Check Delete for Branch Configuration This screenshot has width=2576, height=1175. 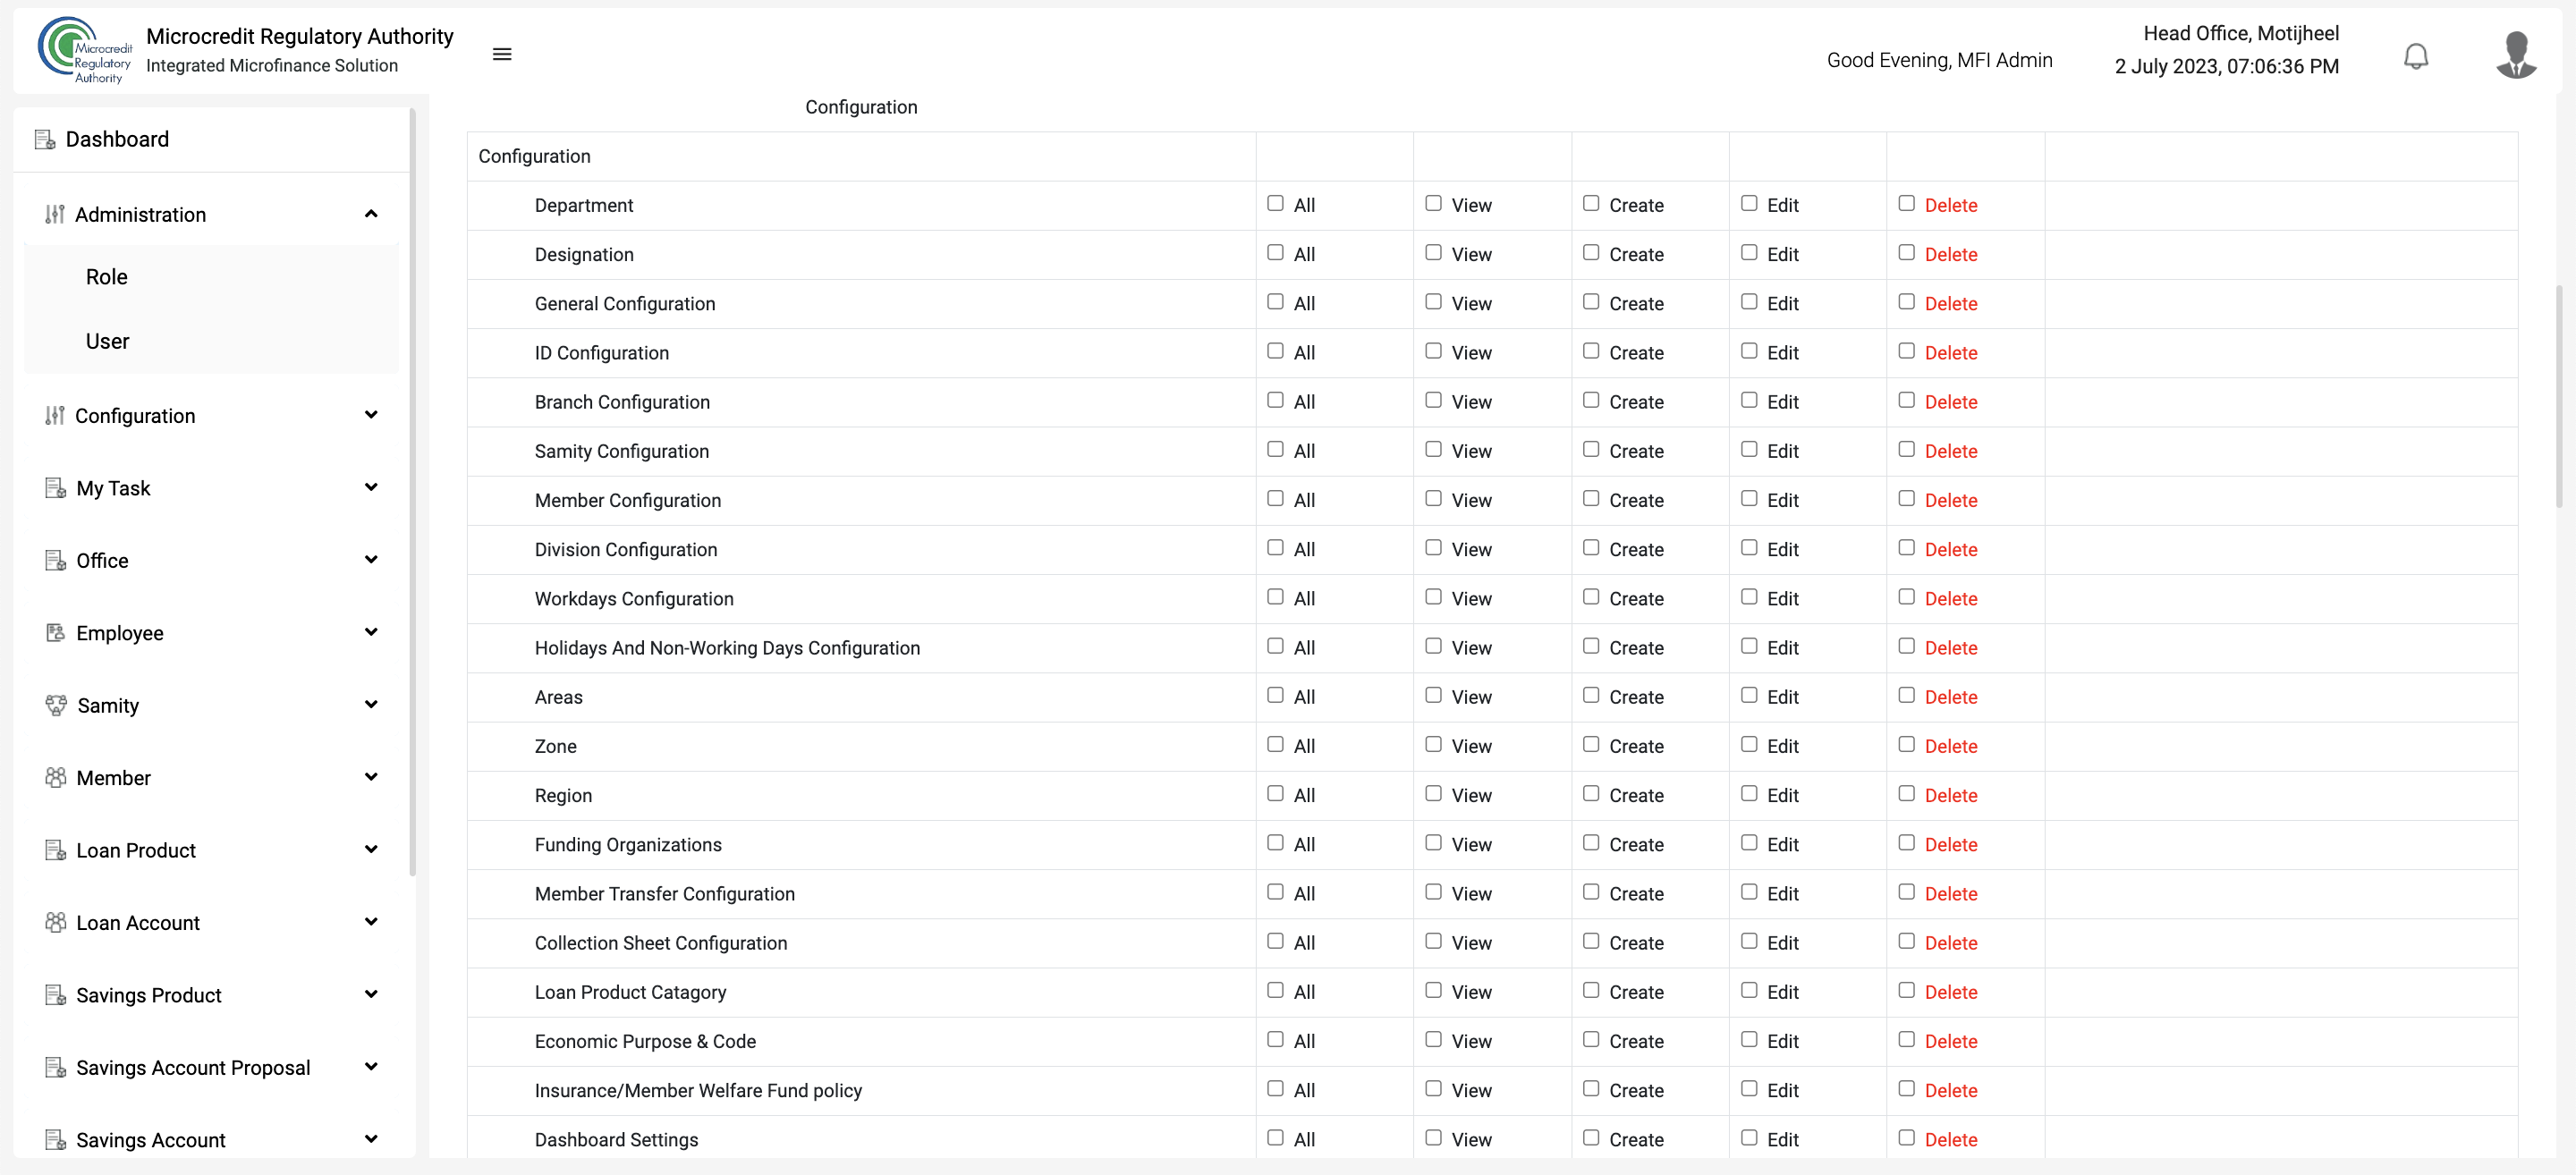pos(1907,400)
